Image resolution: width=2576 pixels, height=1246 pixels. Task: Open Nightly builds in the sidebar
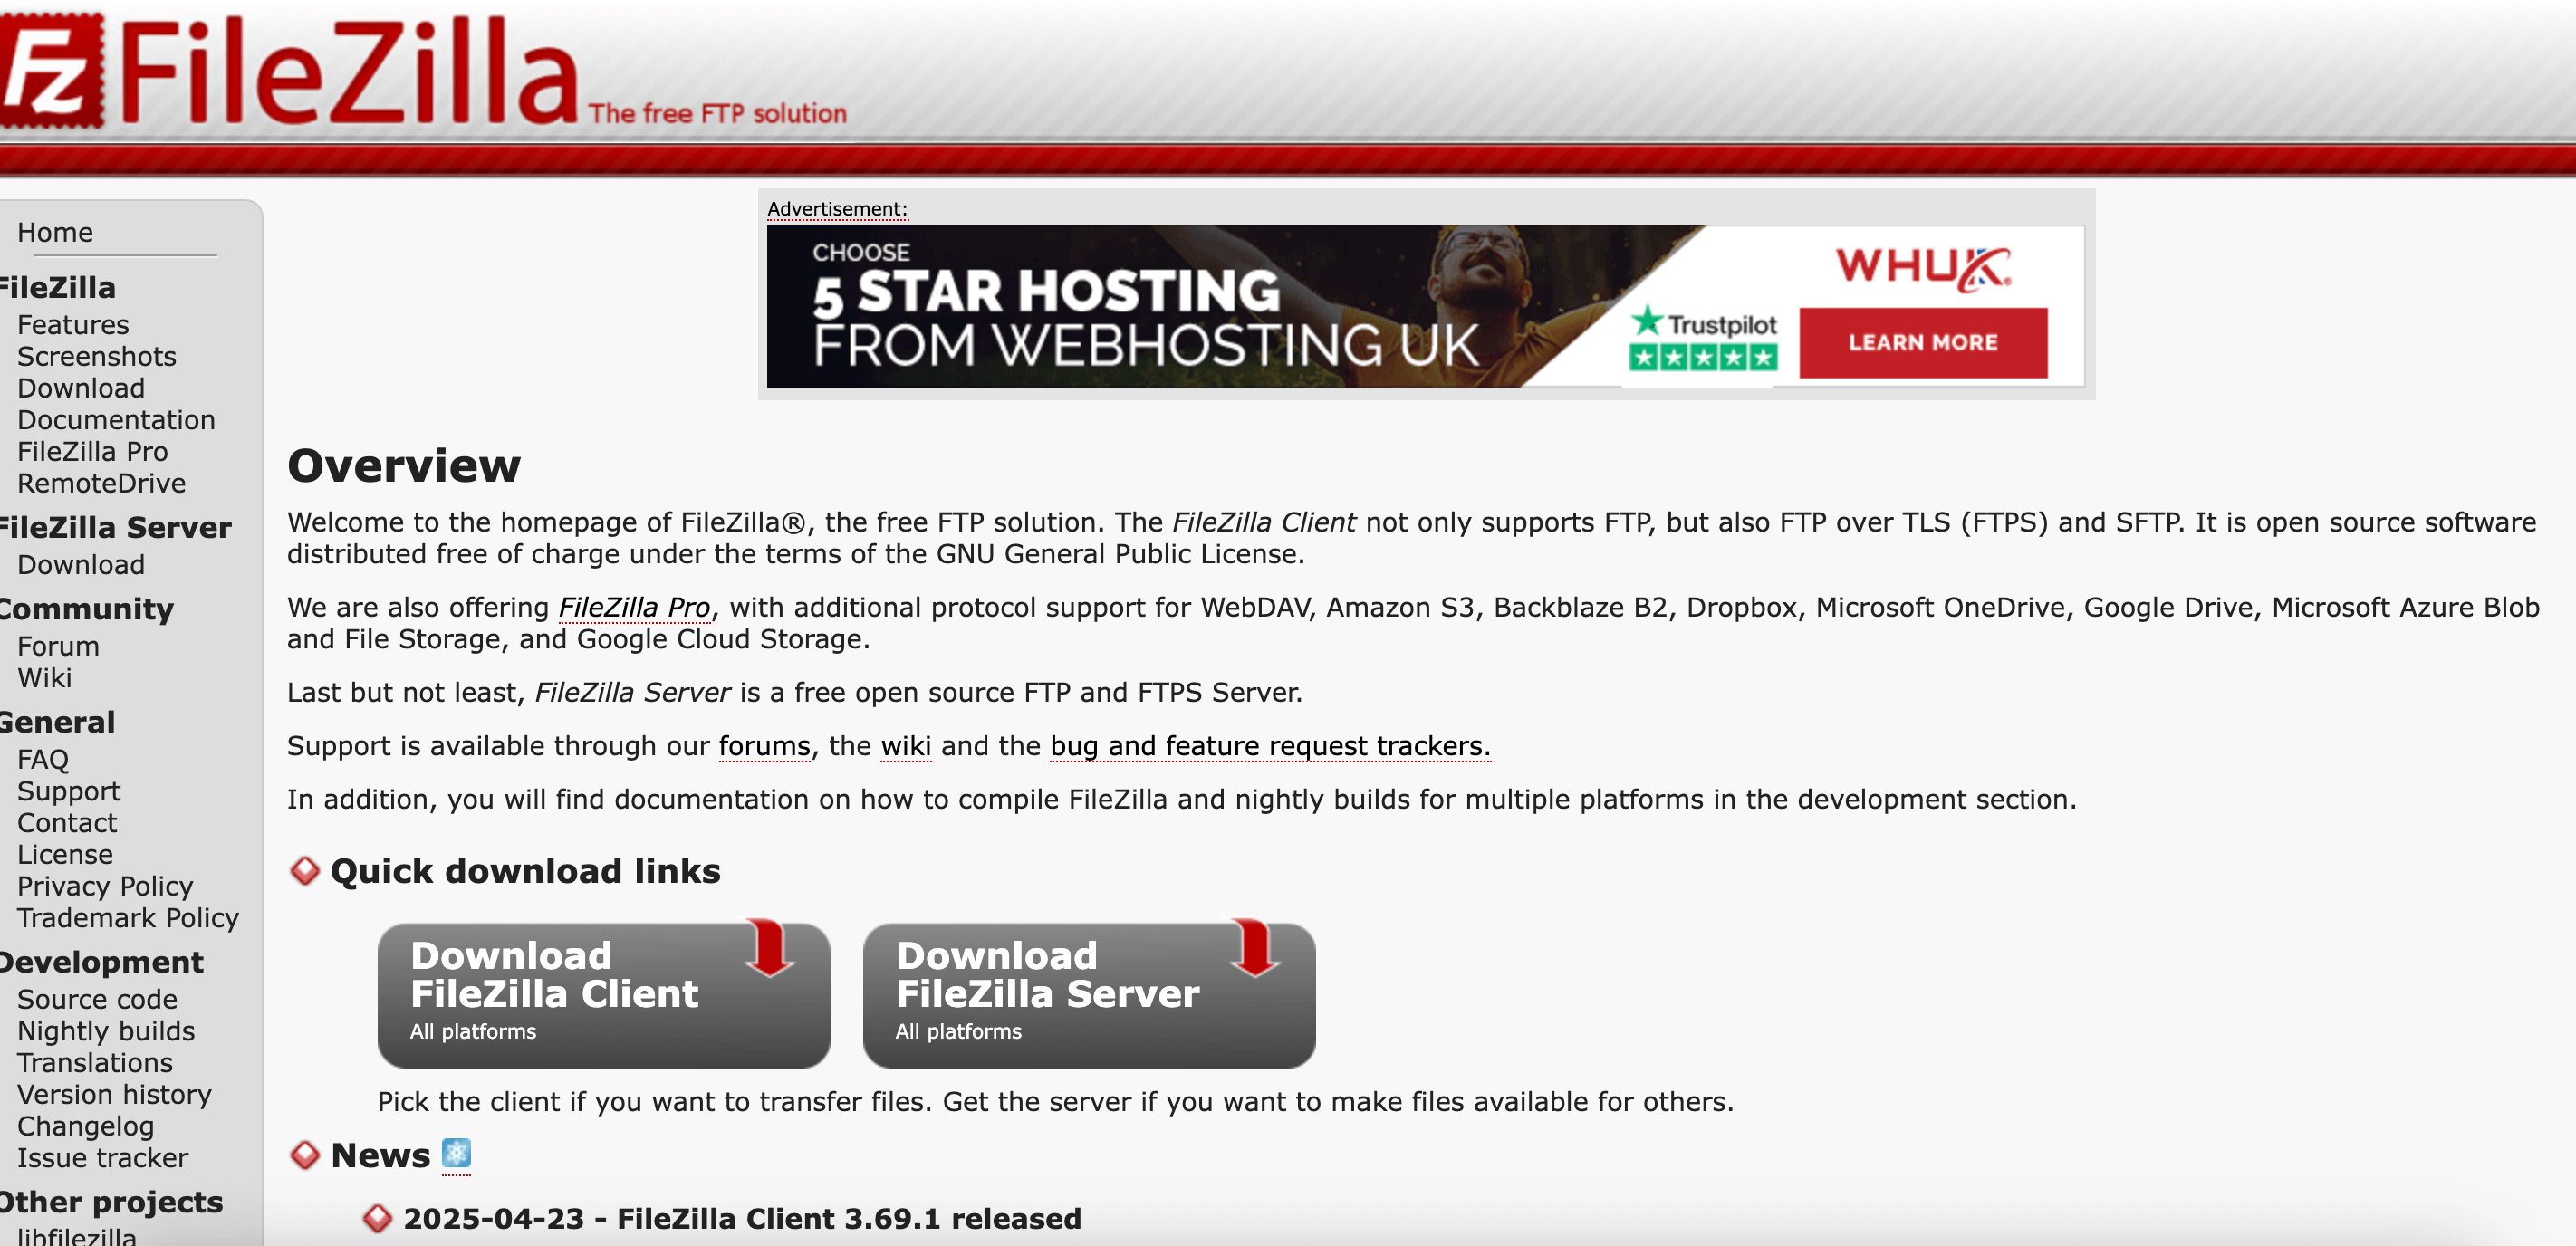coord(105,1031)
